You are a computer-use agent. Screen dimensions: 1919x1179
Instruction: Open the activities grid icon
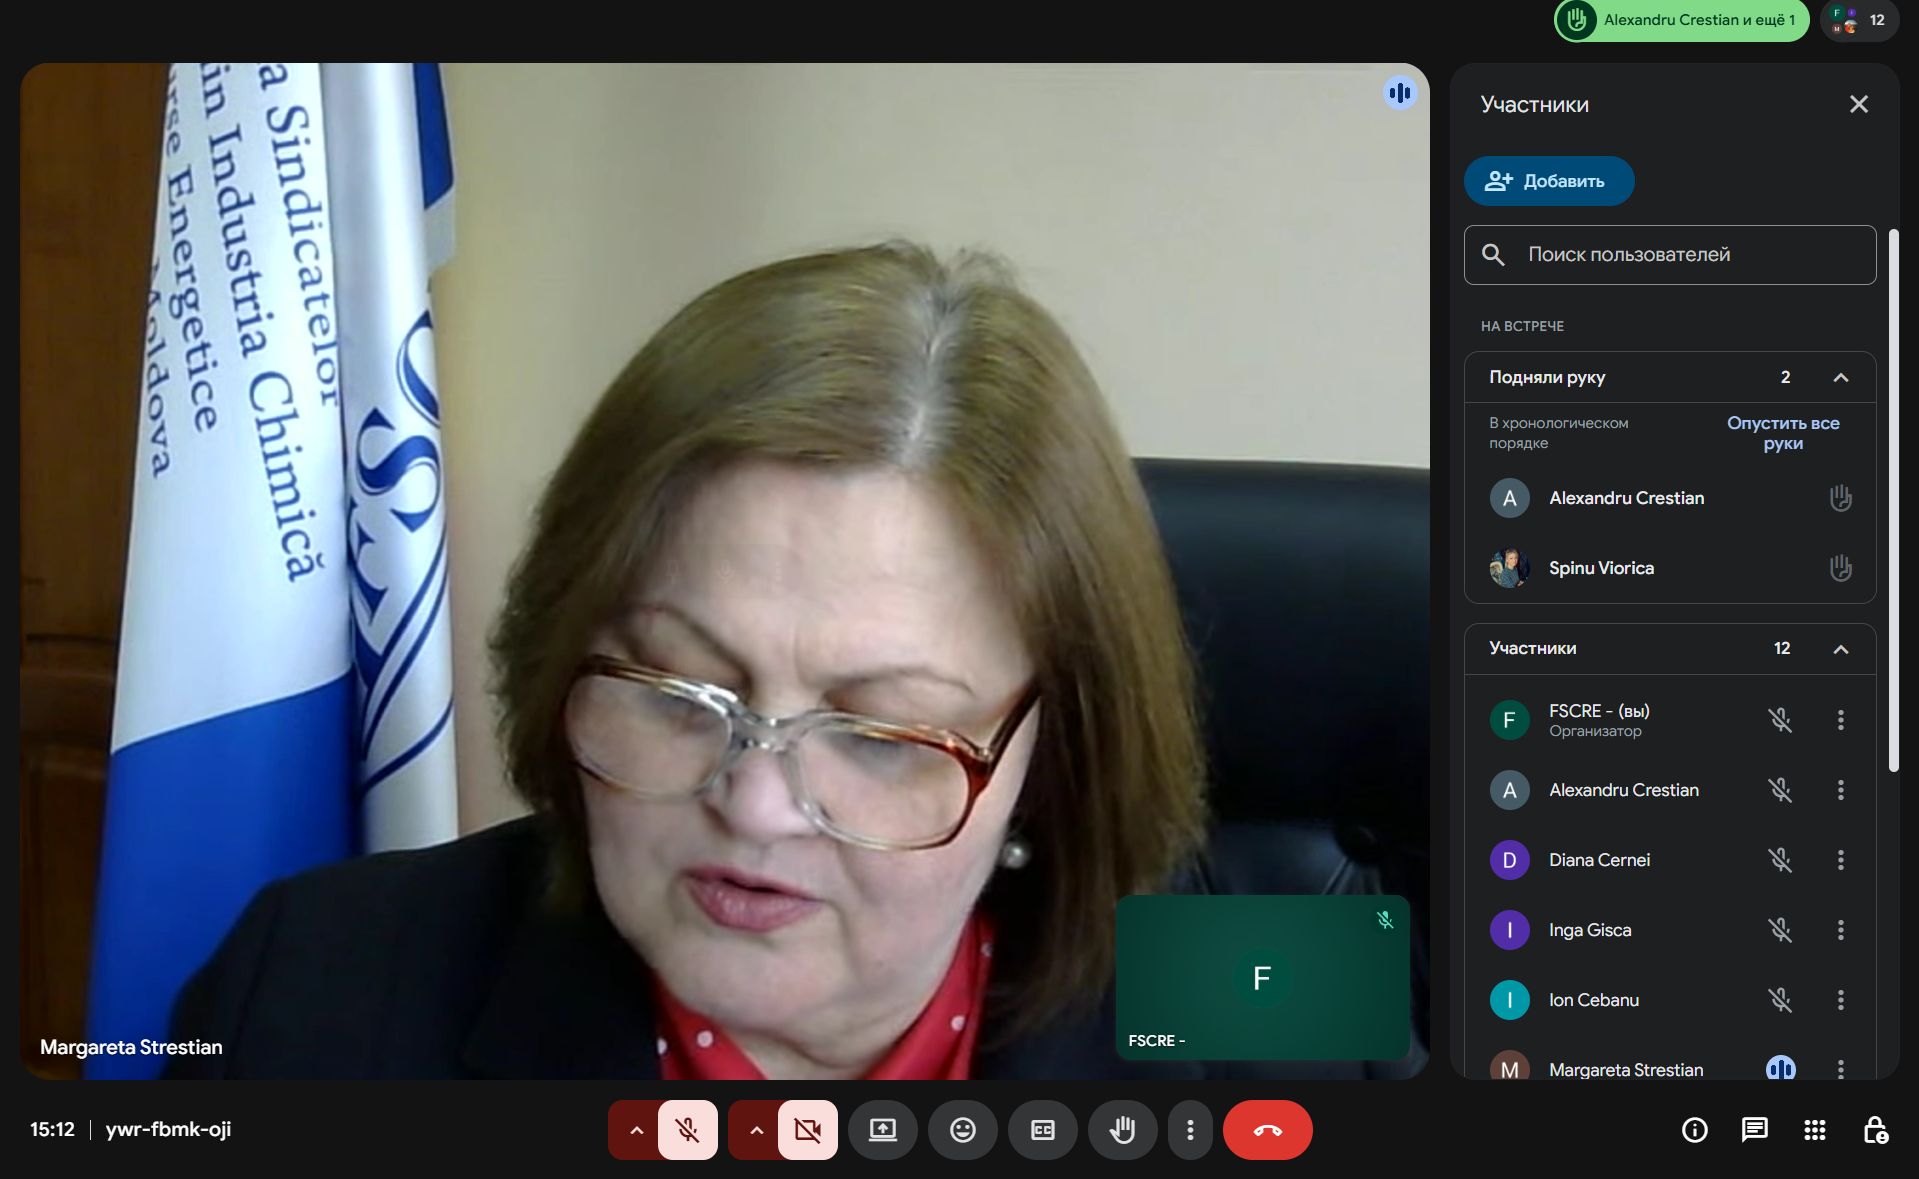(x=1814, y=1130)
